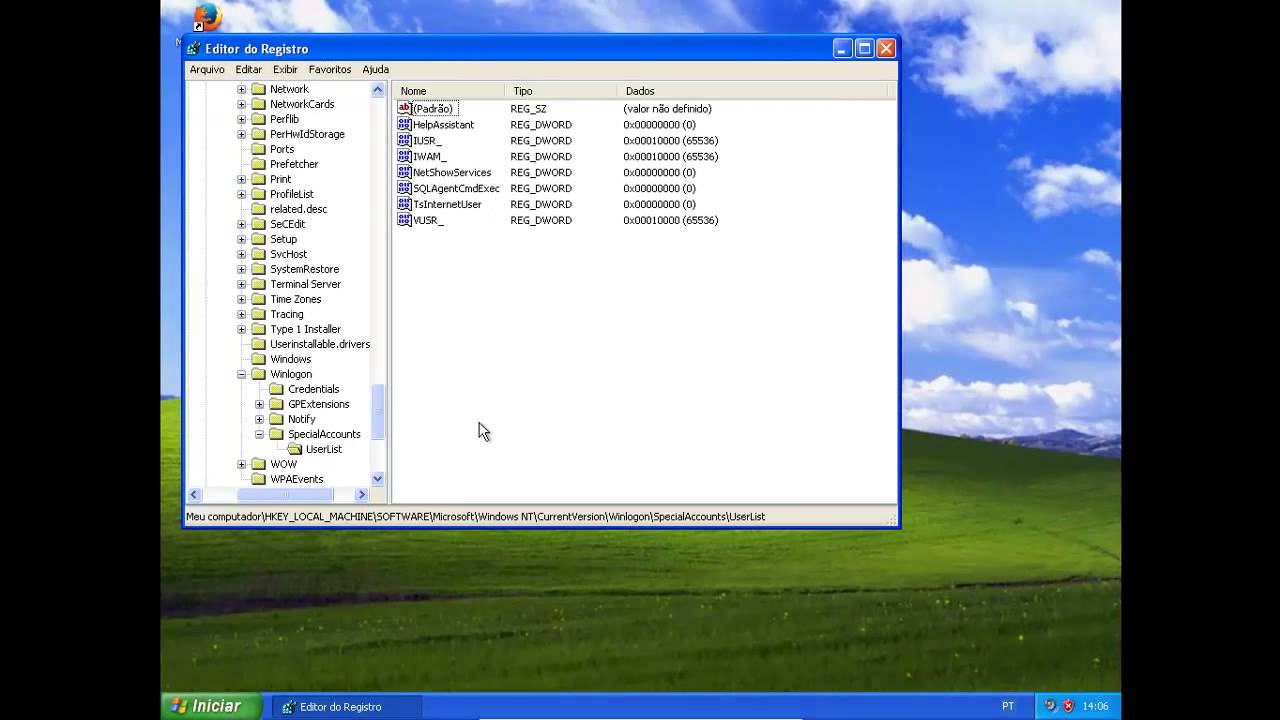Click the related.desc folder icon

pyautogui.click(x=258, y=209)
